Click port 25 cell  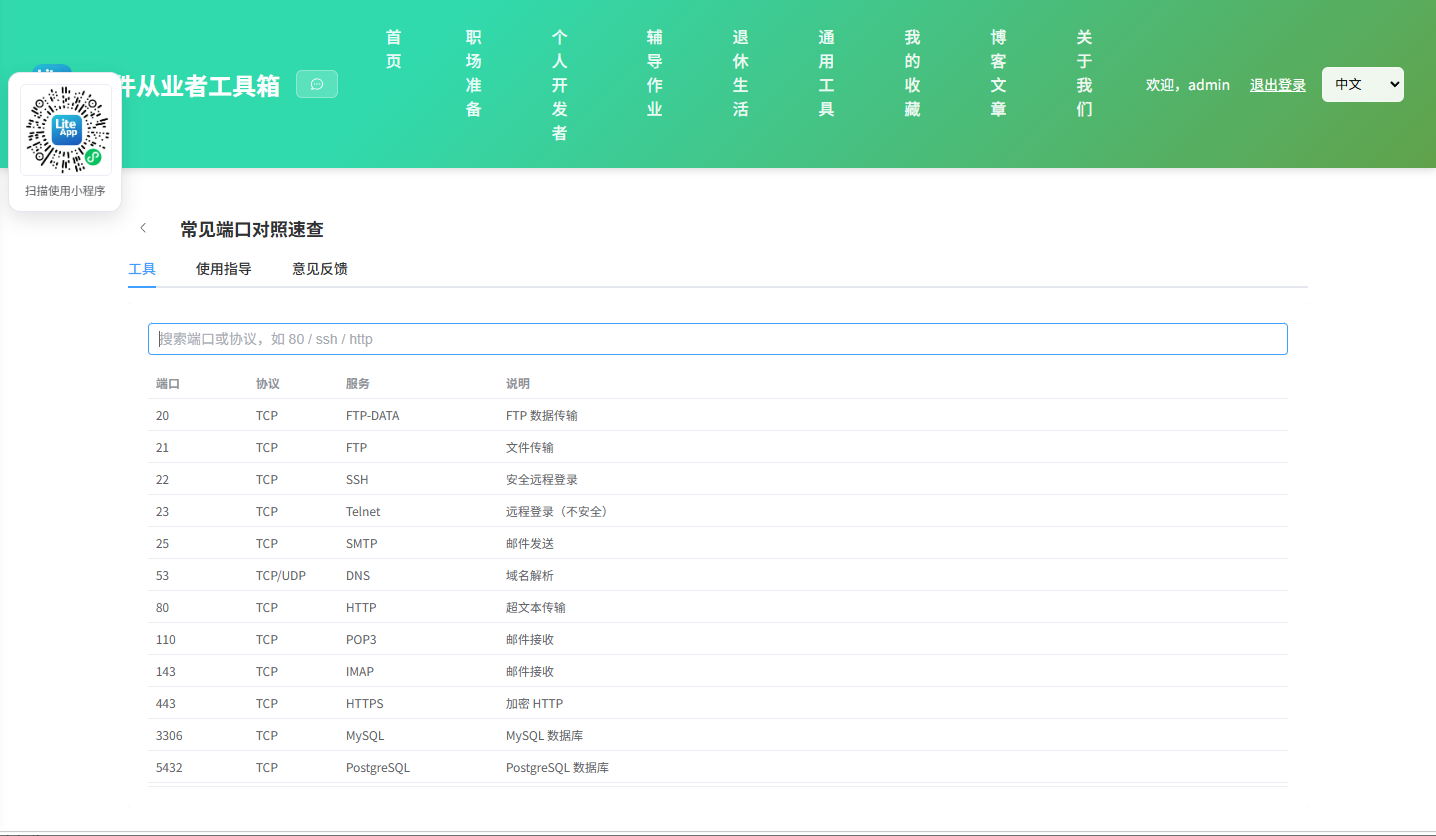click(x=163, y=544)
